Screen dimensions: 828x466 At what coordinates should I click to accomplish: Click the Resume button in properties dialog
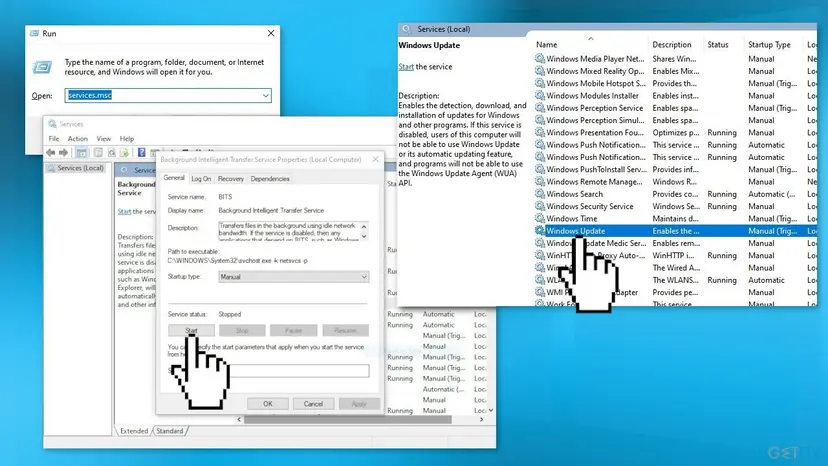(345, 330)
